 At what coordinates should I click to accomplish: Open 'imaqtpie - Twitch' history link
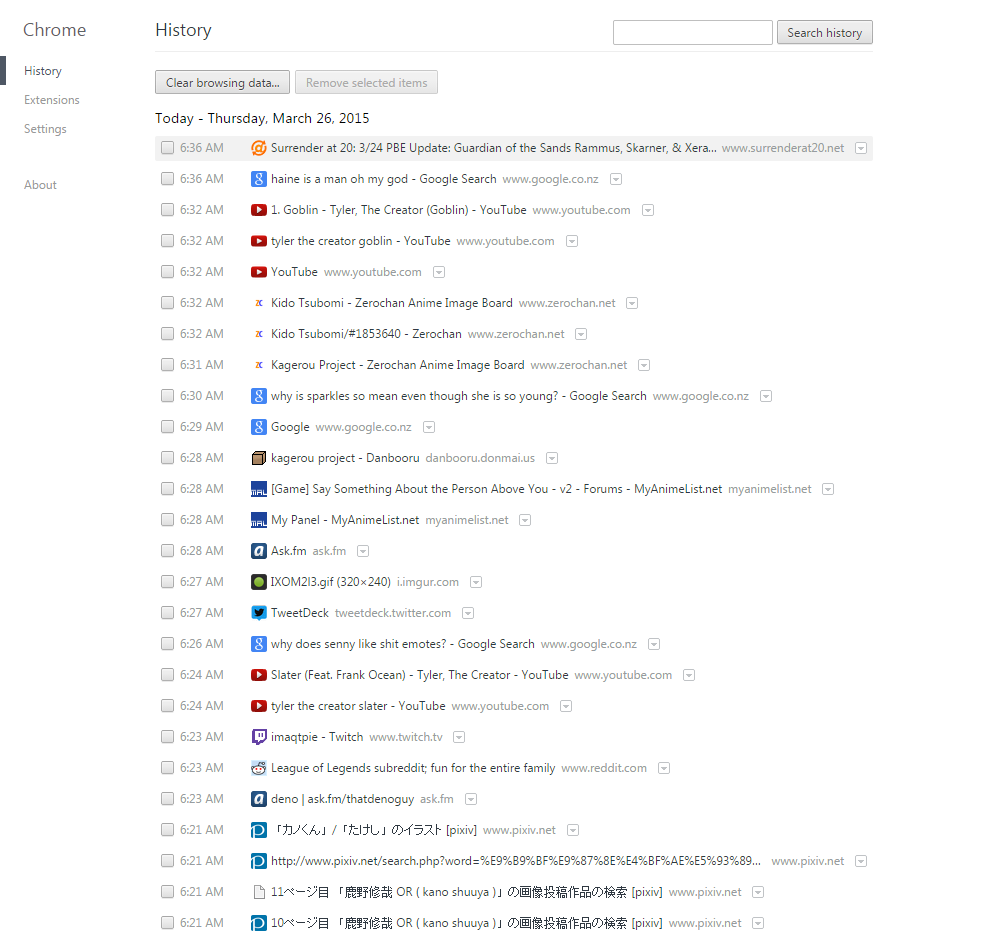click(317, 737)
